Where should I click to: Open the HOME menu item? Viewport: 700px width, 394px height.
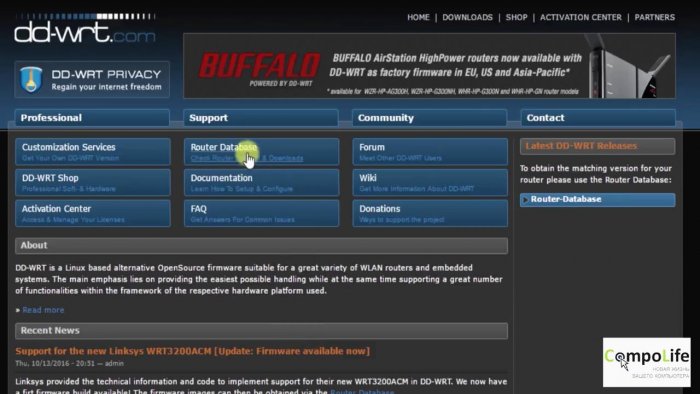click(x=418, y=17)
